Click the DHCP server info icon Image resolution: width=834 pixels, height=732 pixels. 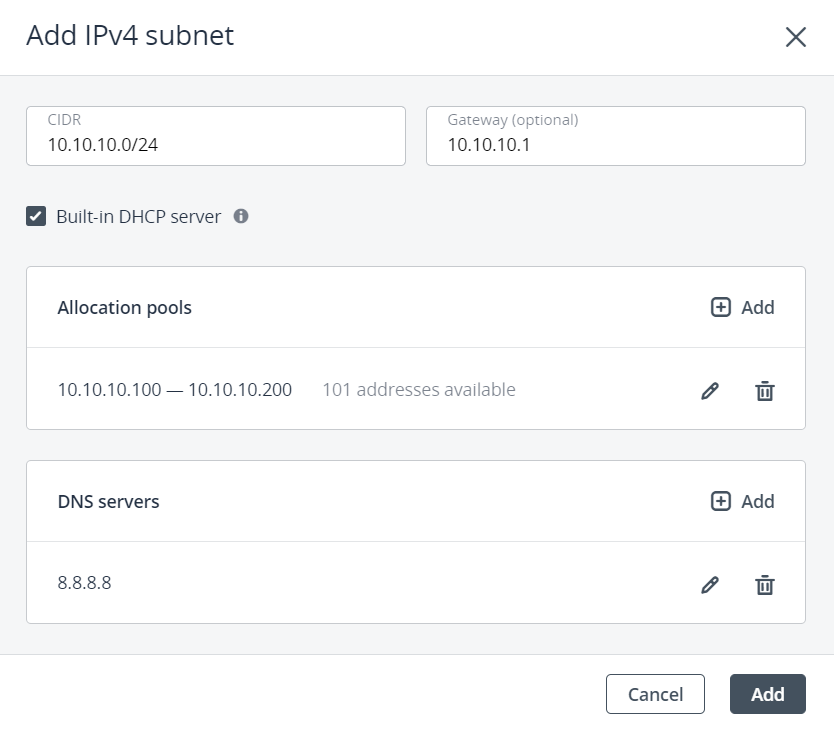[241, 216]
